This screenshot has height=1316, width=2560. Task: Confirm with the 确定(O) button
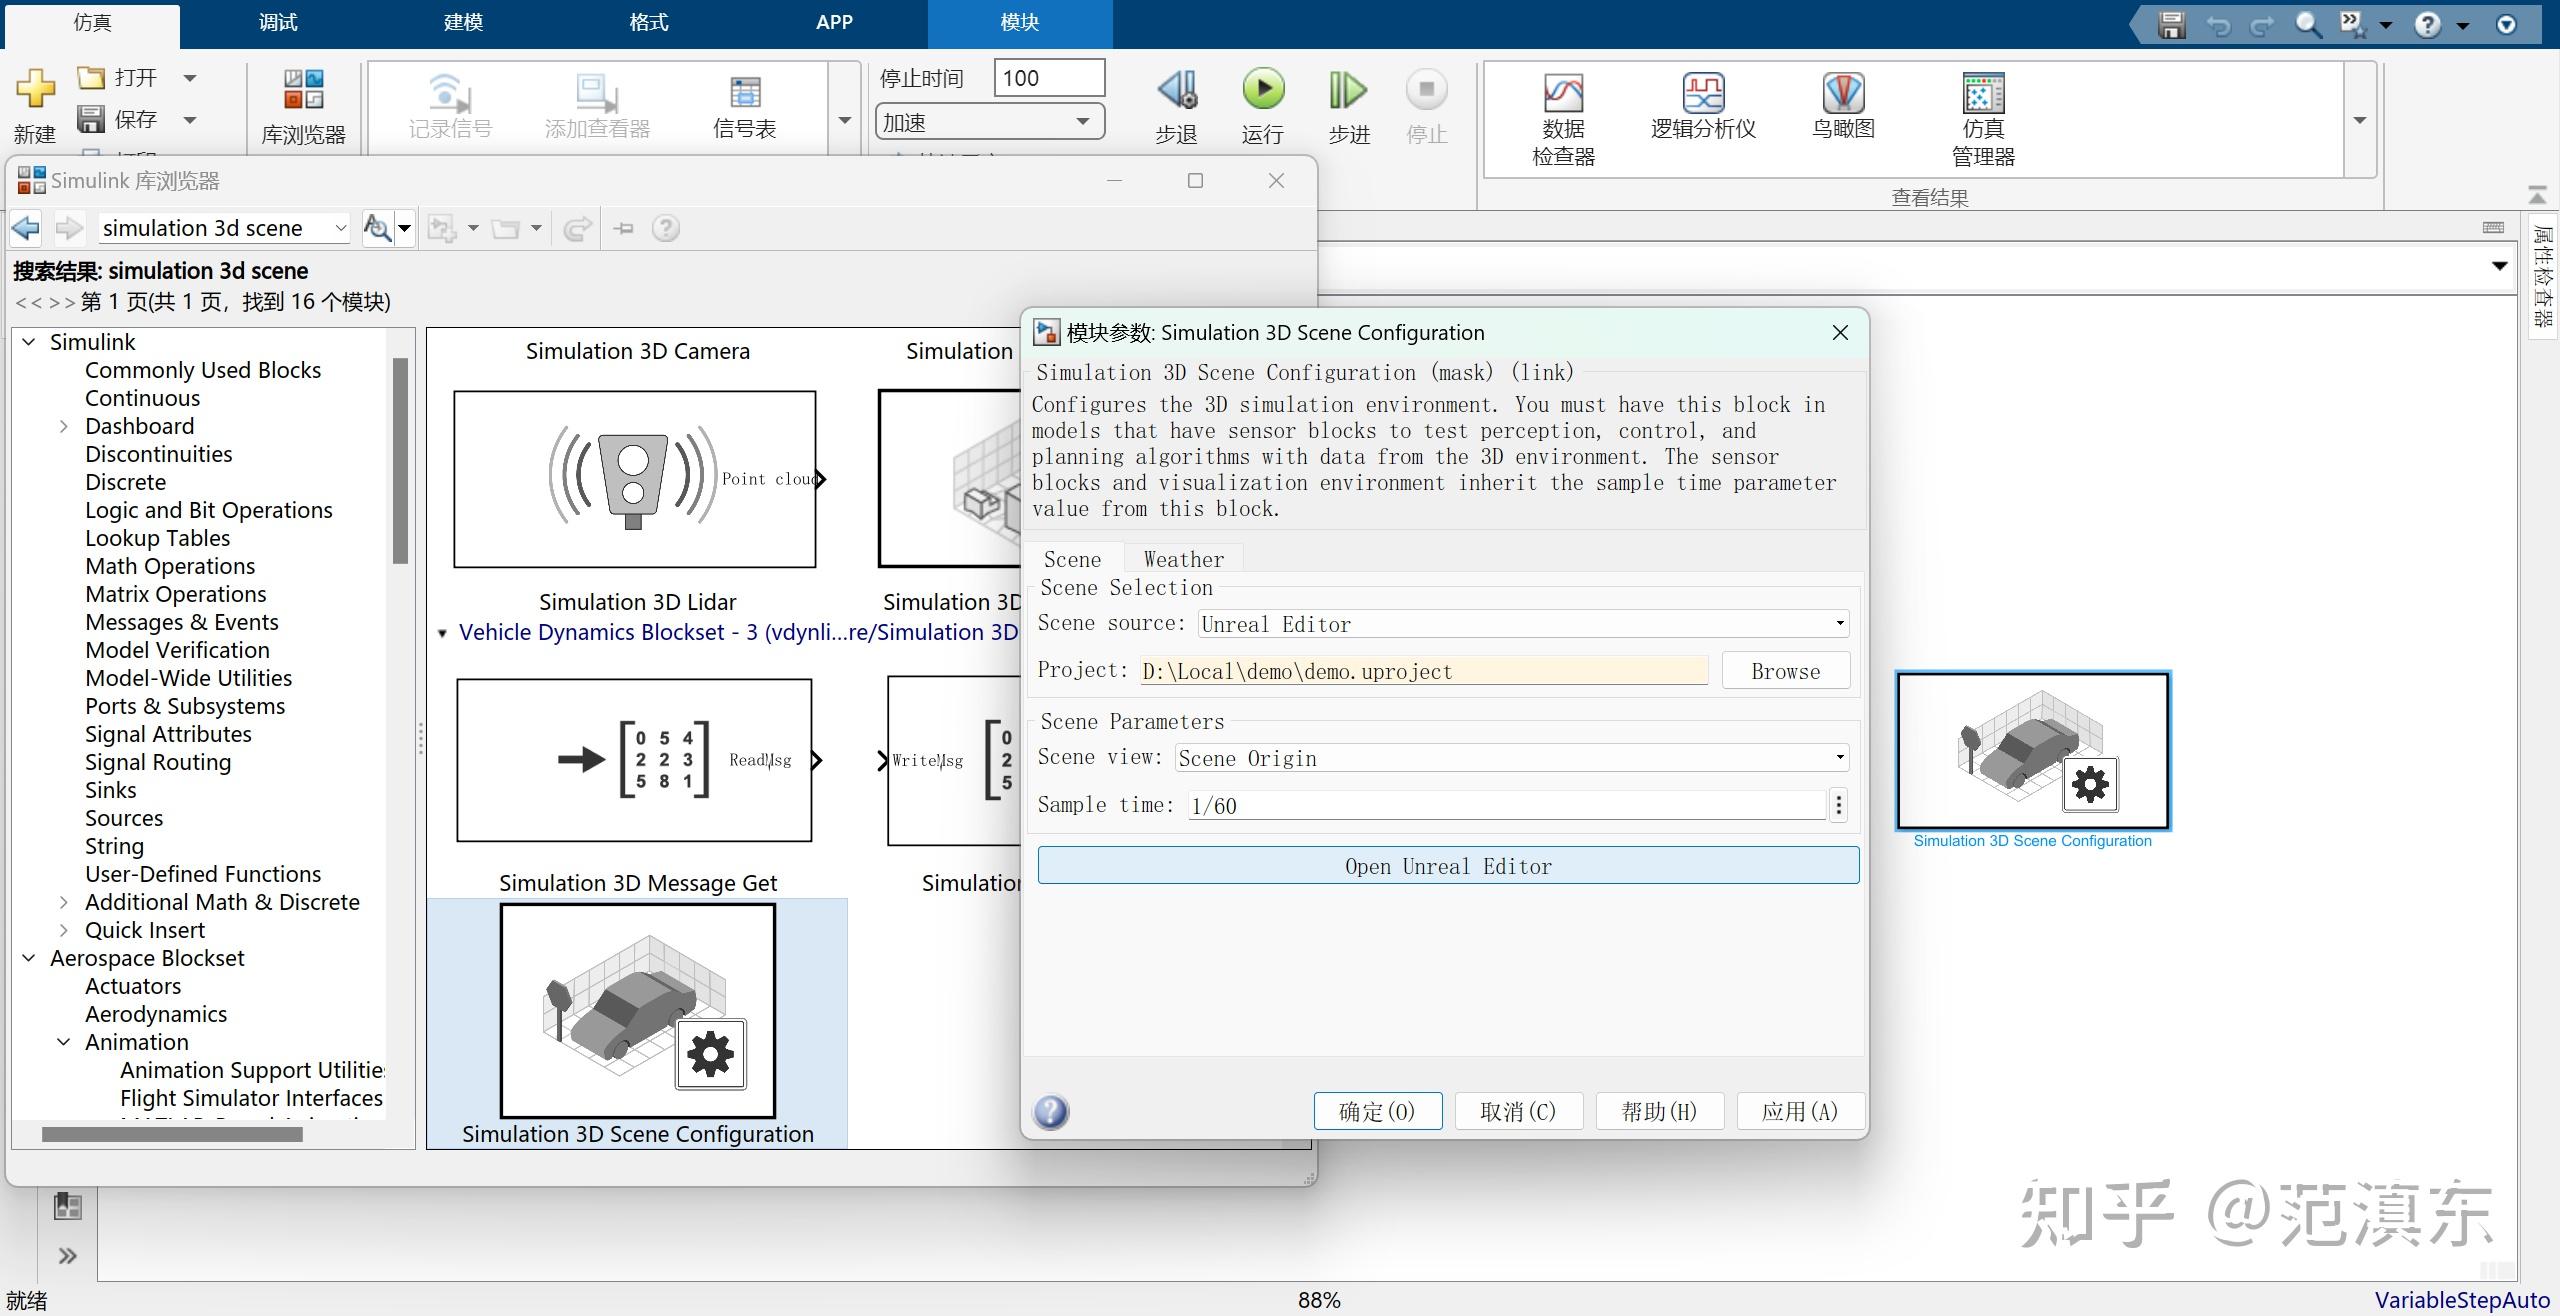1377,1112
